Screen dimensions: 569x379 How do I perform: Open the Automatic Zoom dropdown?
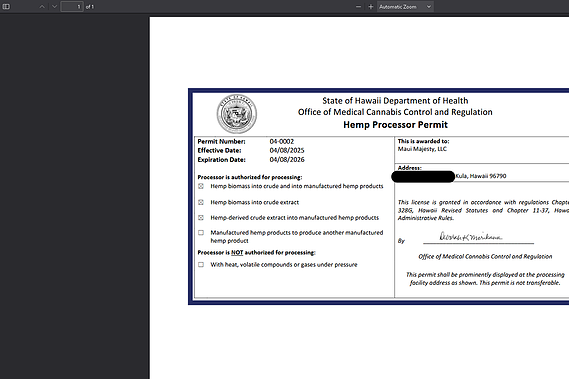coord(405,7)
